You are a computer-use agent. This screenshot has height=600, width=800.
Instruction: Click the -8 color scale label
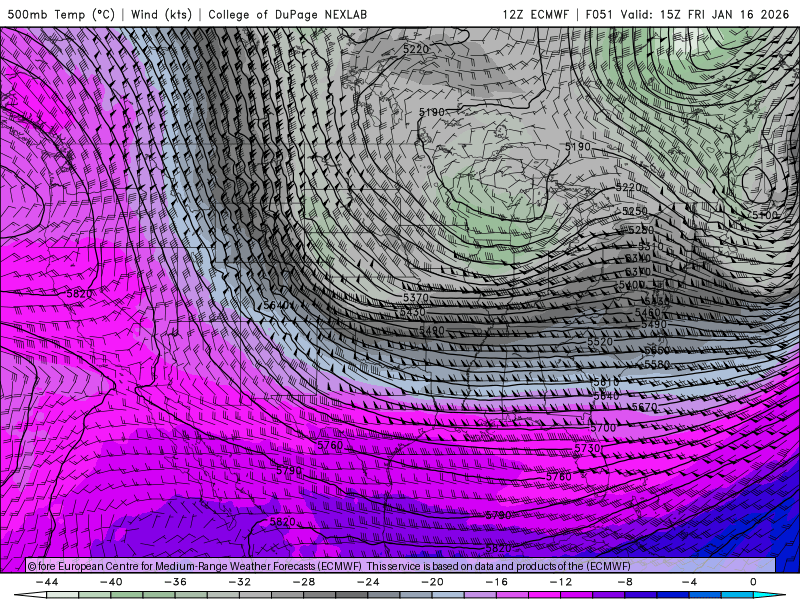pyautogui.click(x=625, y=582)
